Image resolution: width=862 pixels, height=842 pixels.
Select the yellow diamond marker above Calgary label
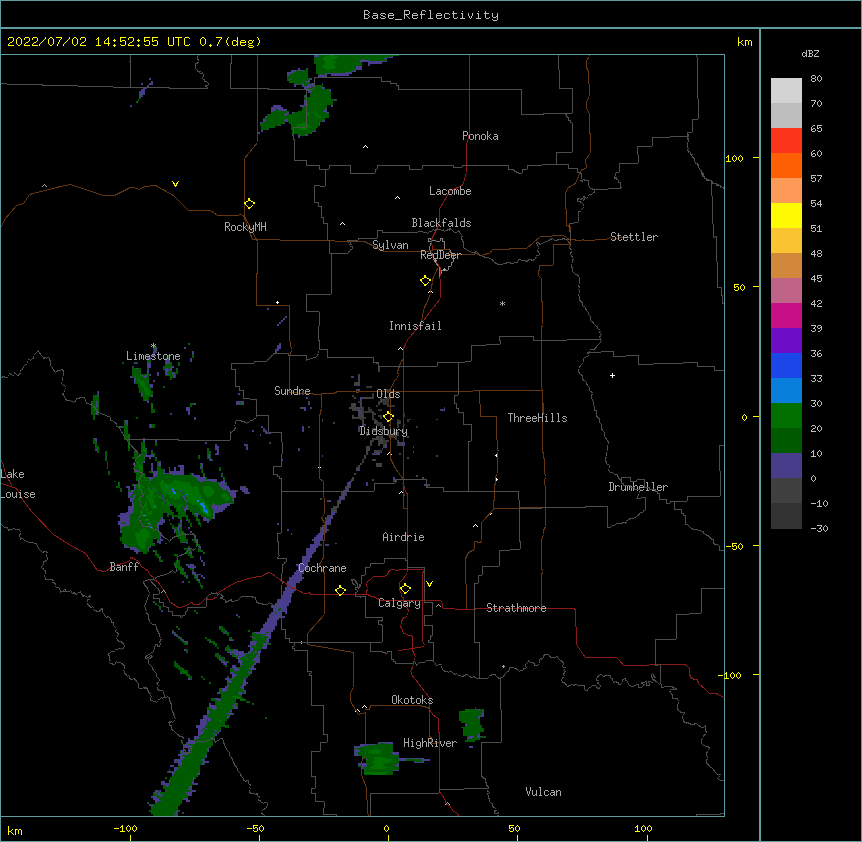[x=405, y=589]
